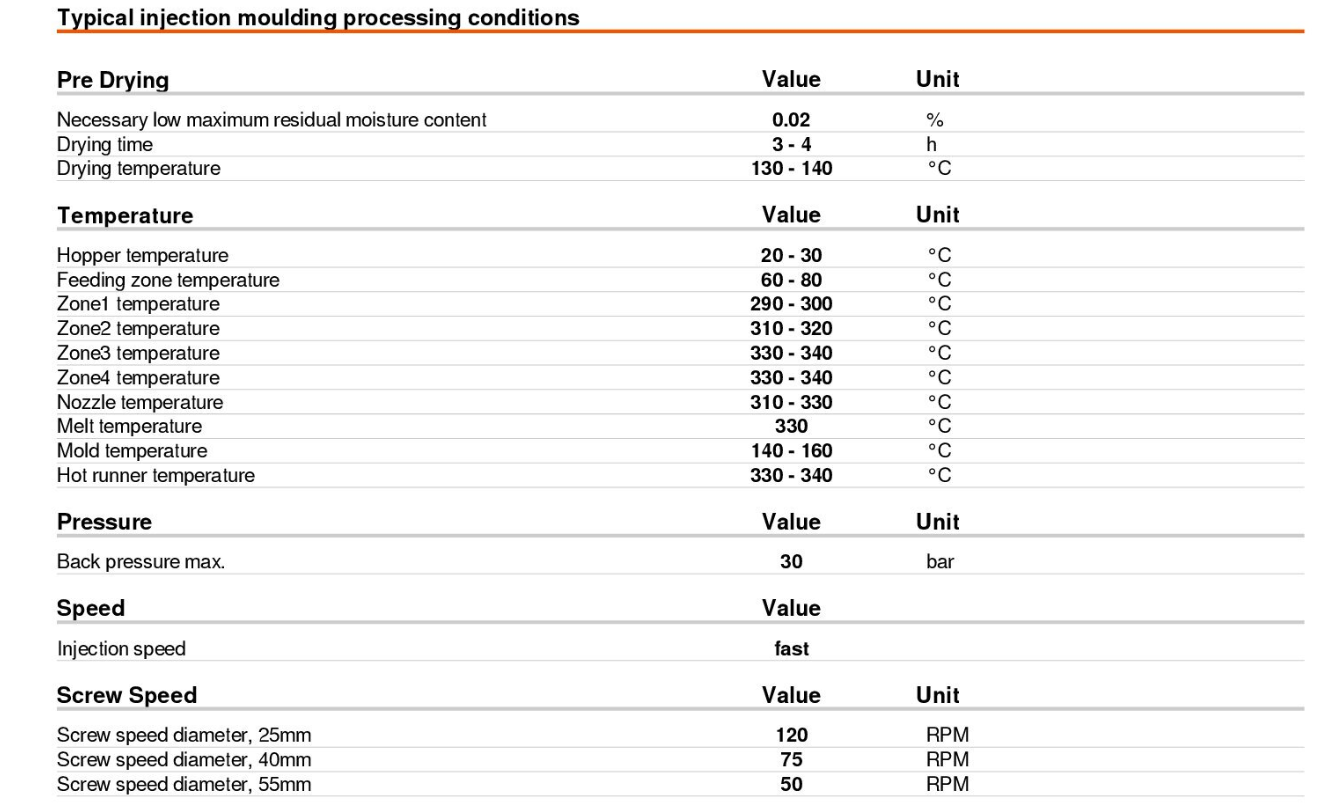Click the 130 - 140 drying temperature value
The image size is (1320, 810).
click(x=790, y=169)
